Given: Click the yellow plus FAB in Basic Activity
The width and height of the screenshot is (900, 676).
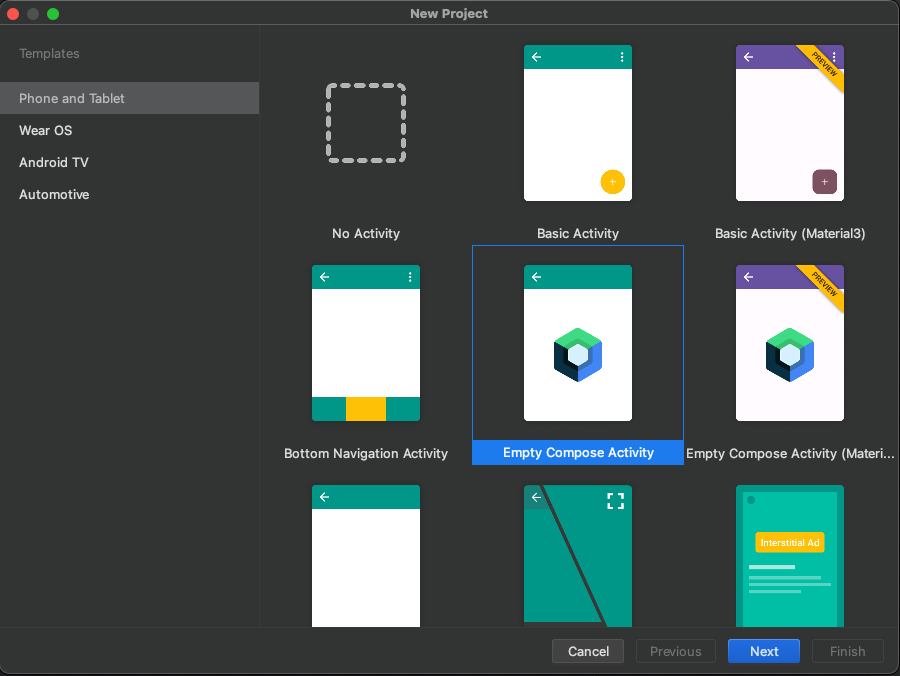Looking at the screenshot, I should point(612,182).
